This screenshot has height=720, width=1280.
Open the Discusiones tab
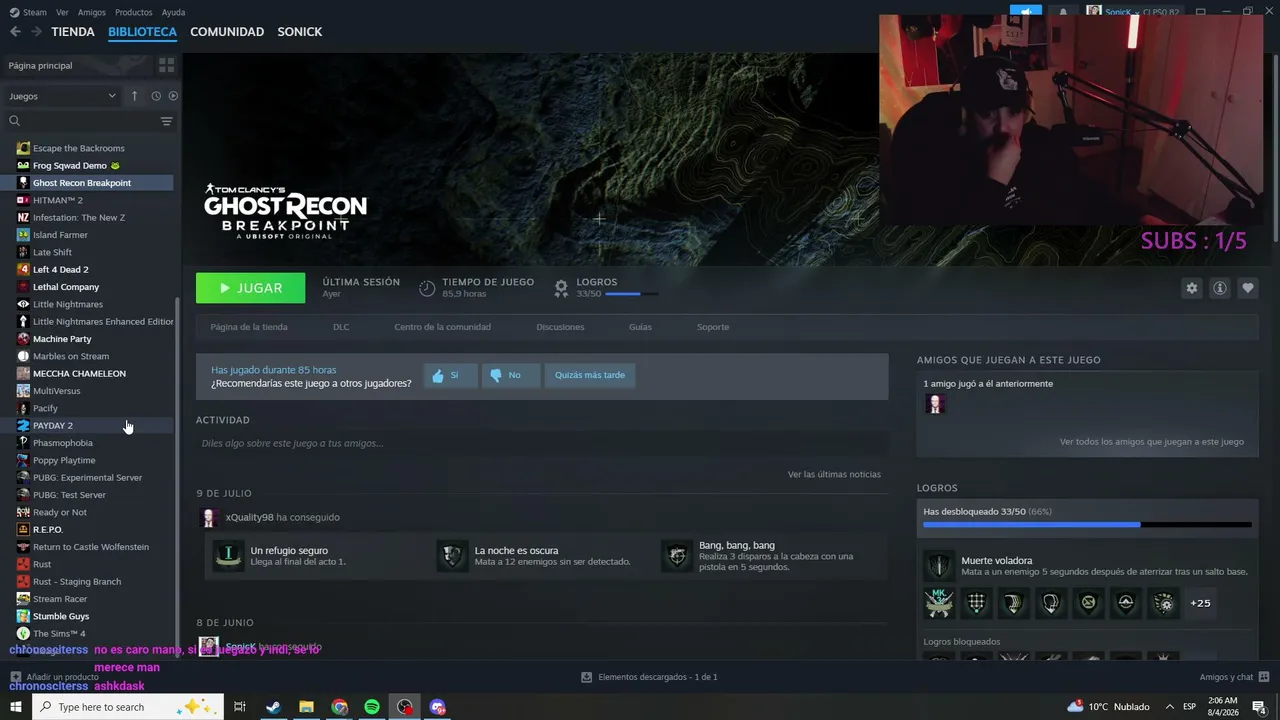click(560, 327)
